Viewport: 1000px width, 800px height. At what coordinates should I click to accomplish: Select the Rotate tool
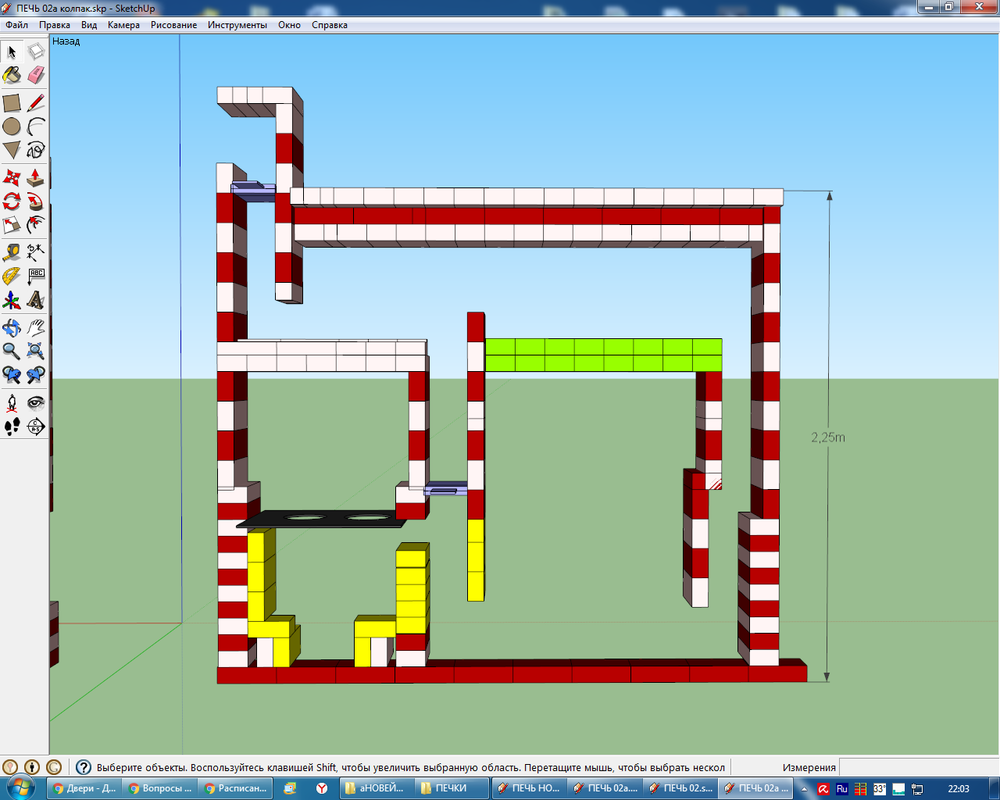(13, 201)
